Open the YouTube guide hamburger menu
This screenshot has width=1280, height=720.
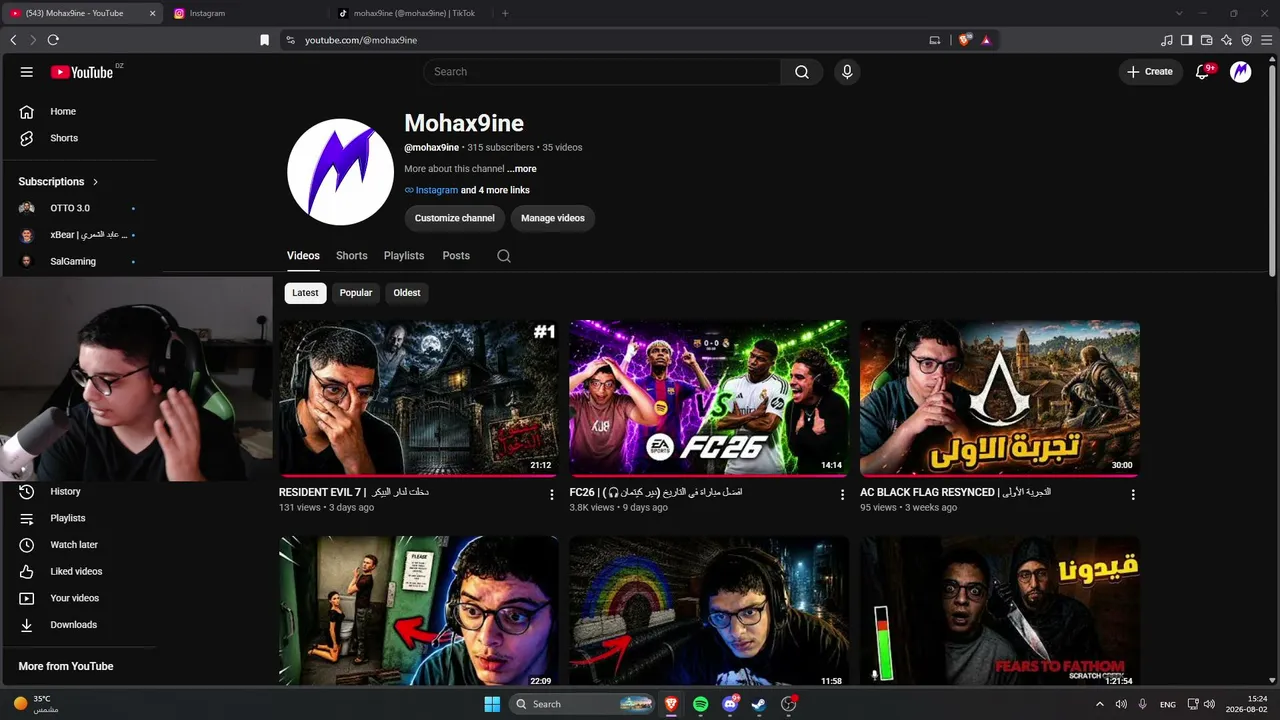point(27,72)
